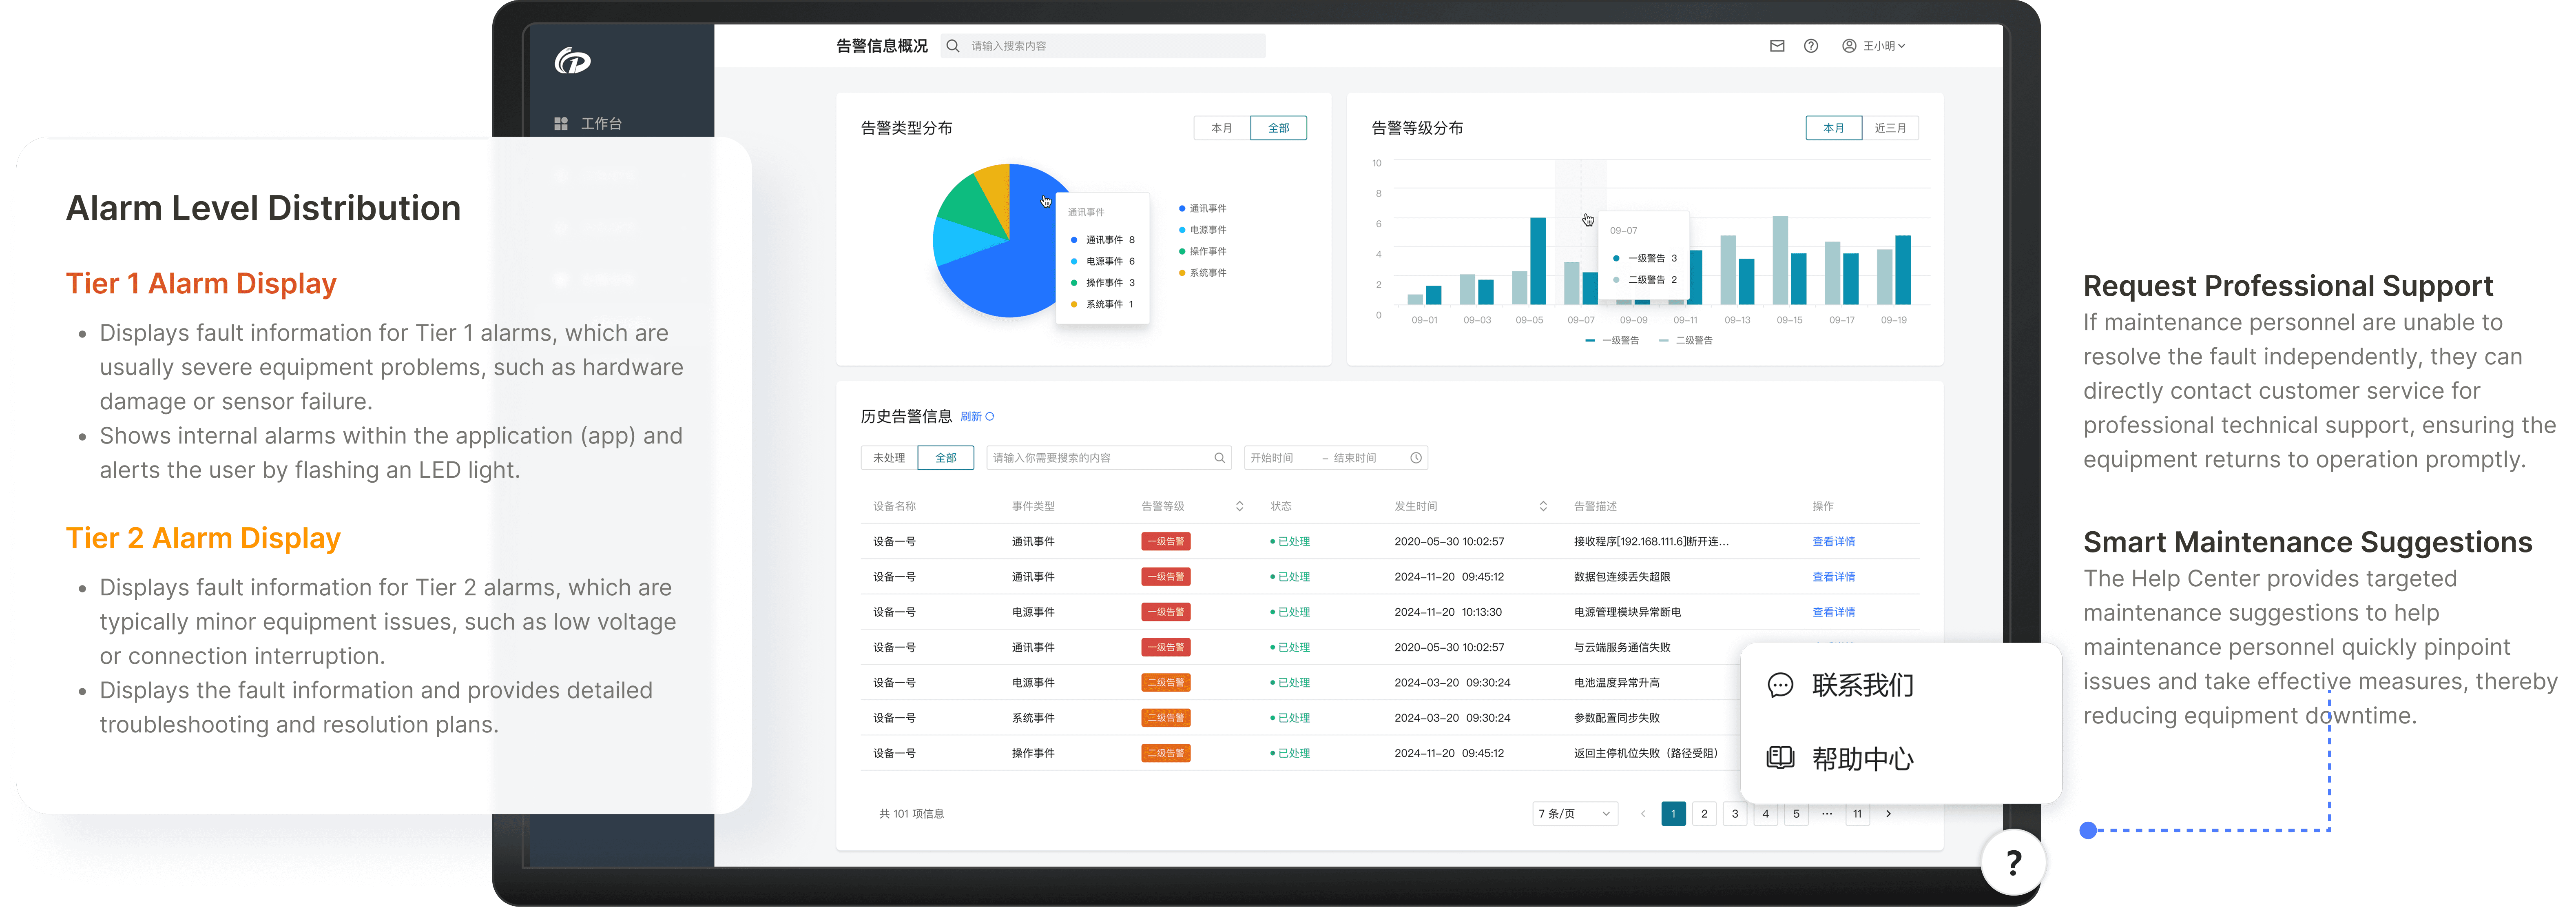The width and height of the screenshot is (2576, 907).
Task: Click the 通讯事件 legend color dot
Action: click(1182, 209)
